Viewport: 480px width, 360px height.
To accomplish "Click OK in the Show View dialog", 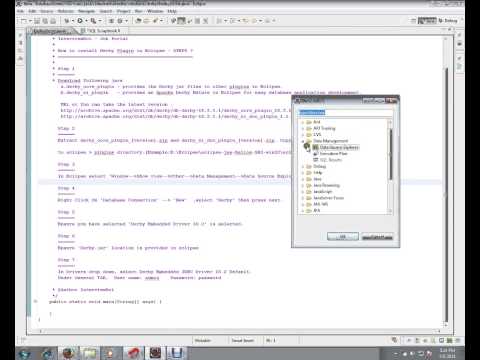I will tap(343, 237).
